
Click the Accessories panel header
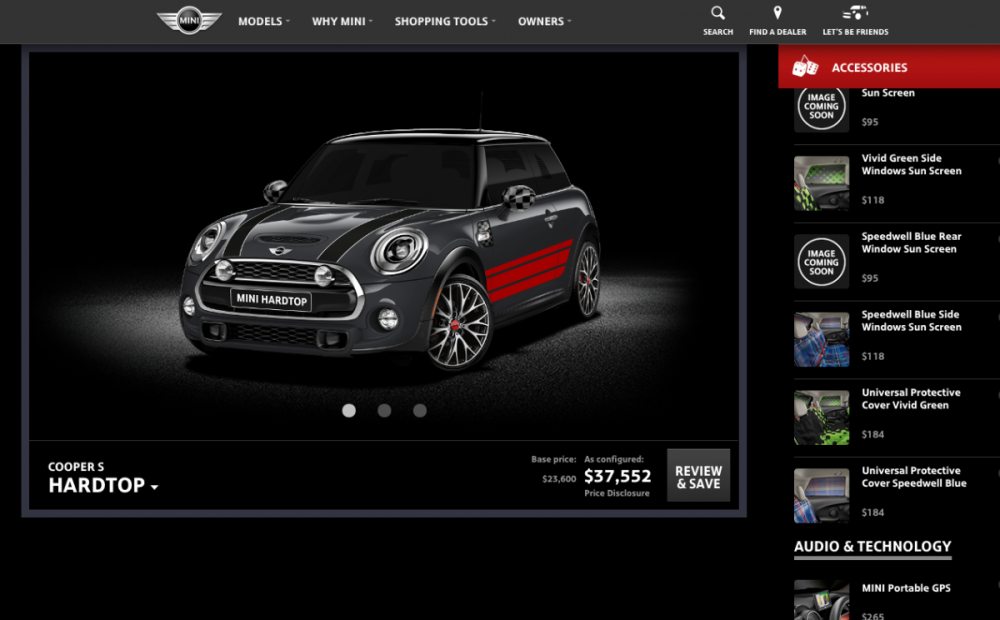point(889,66)
